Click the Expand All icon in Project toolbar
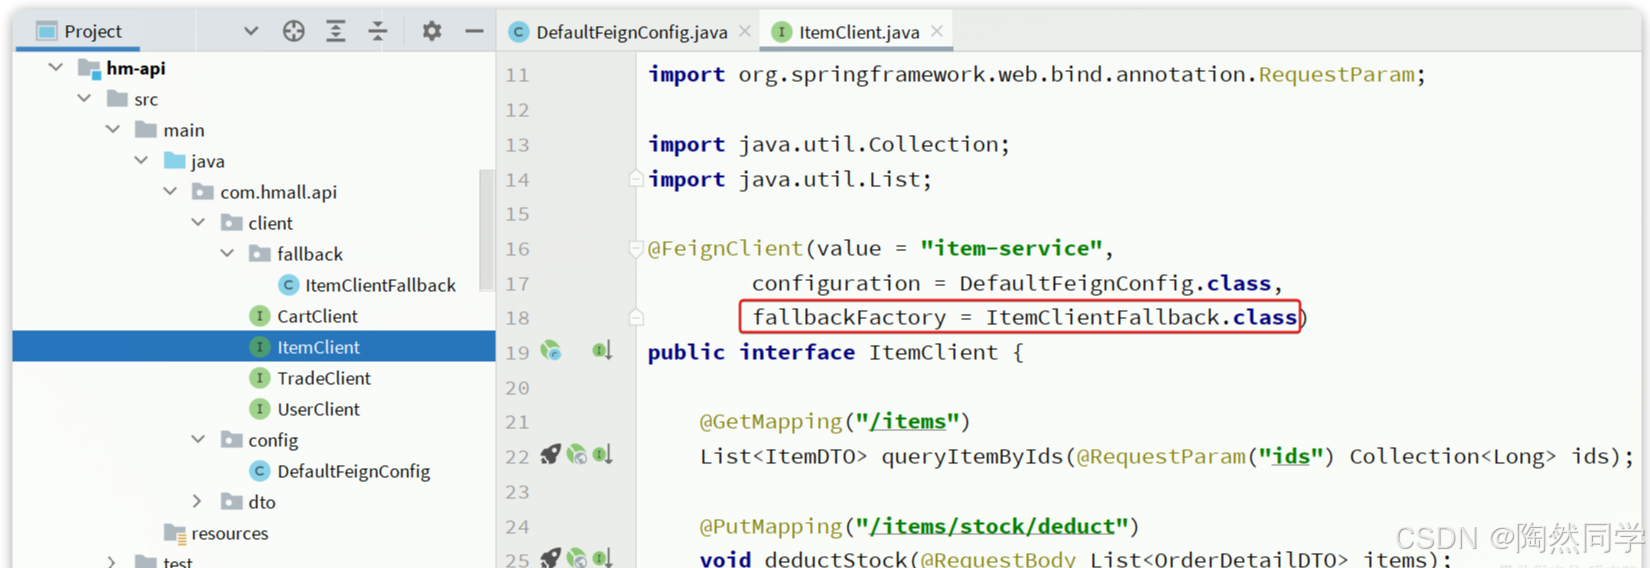 336,31
